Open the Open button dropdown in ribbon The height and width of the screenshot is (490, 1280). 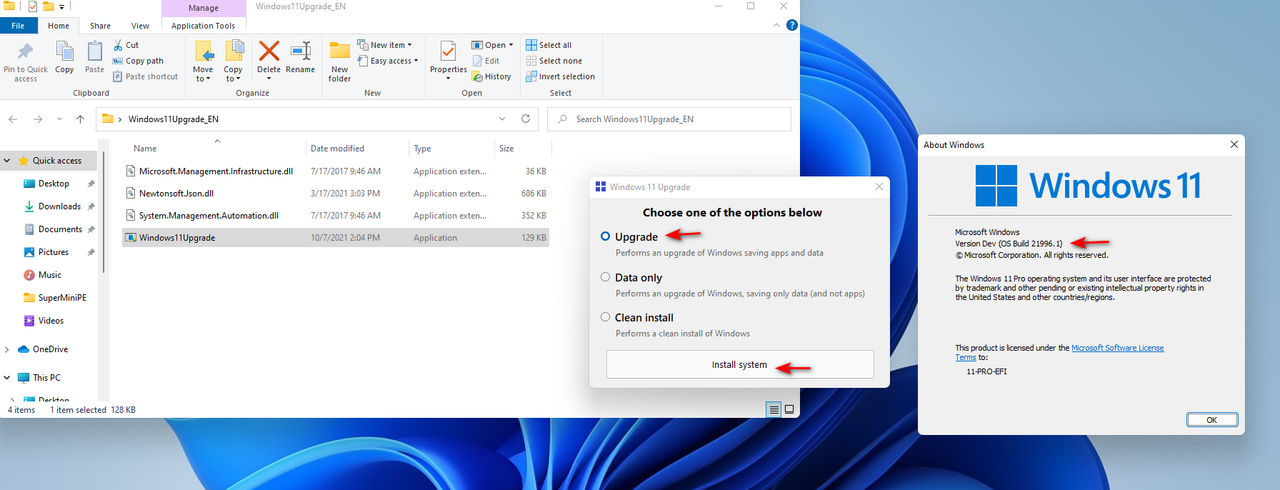point(493,45)
